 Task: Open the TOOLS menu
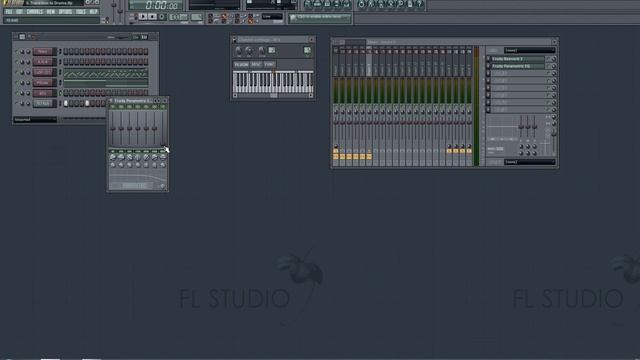point(81,12)
